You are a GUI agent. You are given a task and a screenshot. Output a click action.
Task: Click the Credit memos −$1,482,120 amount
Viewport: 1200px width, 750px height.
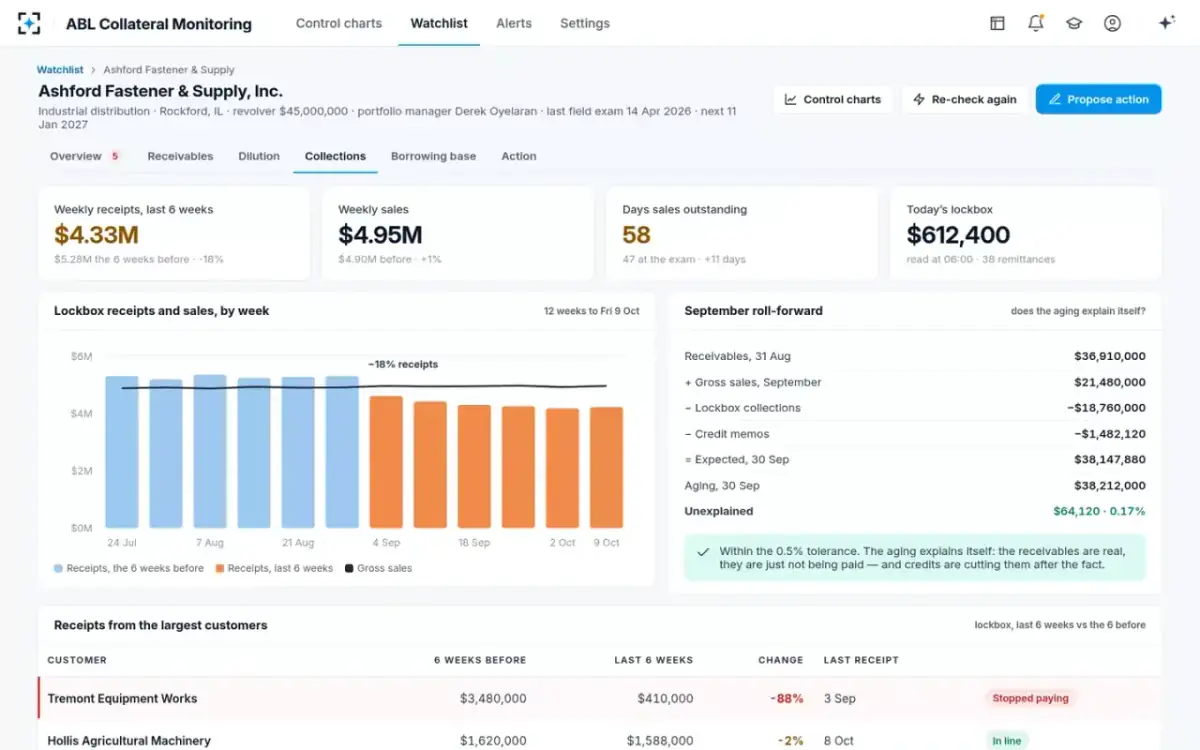1110,434
